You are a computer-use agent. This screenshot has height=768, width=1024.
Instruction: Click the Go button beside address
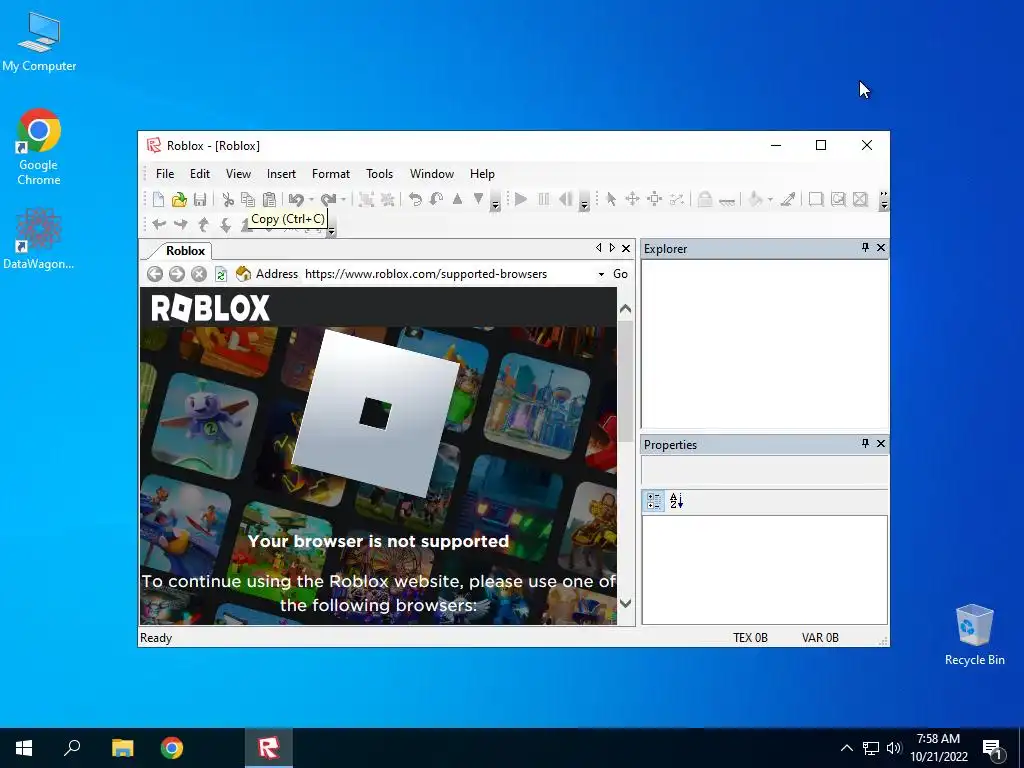tap(620, 274)
